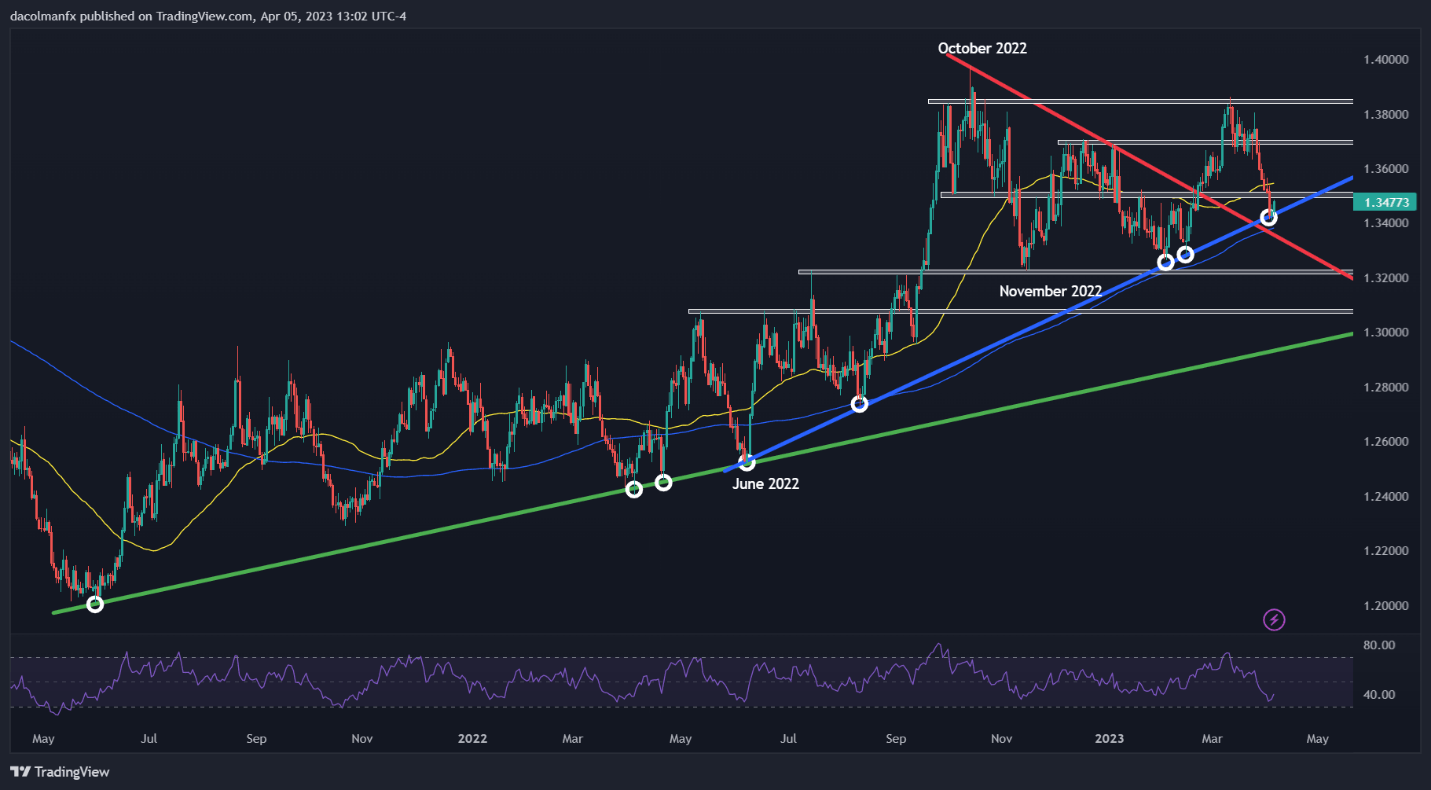Click the circle marker at the green trendline's start
This screenshot has height=790, width=1431.
point(95,604)
